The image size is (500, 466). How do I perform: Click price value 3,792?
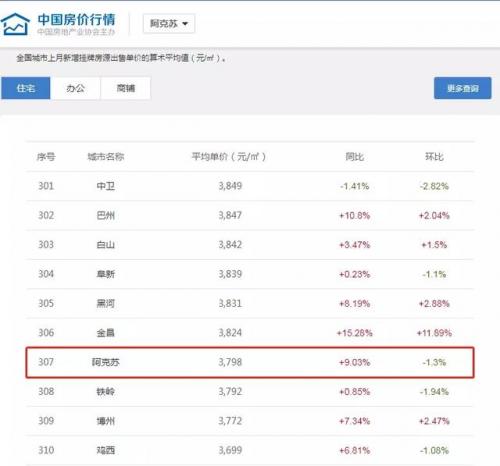coord(230,391)
